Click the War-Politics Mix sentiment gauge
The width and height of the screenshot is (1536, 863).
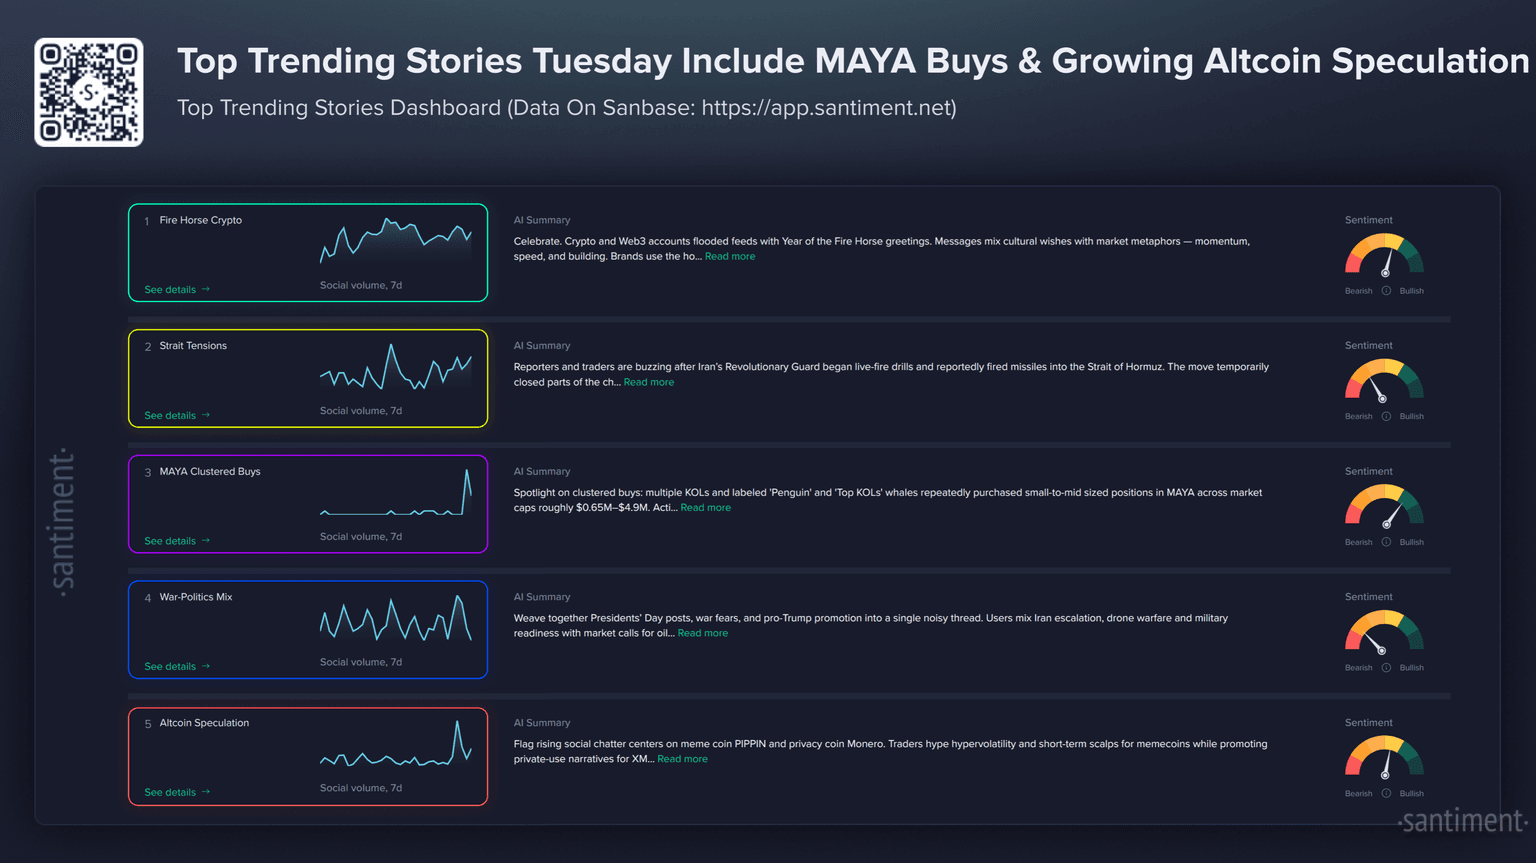pyautogui.click(x=1384, y=632)
